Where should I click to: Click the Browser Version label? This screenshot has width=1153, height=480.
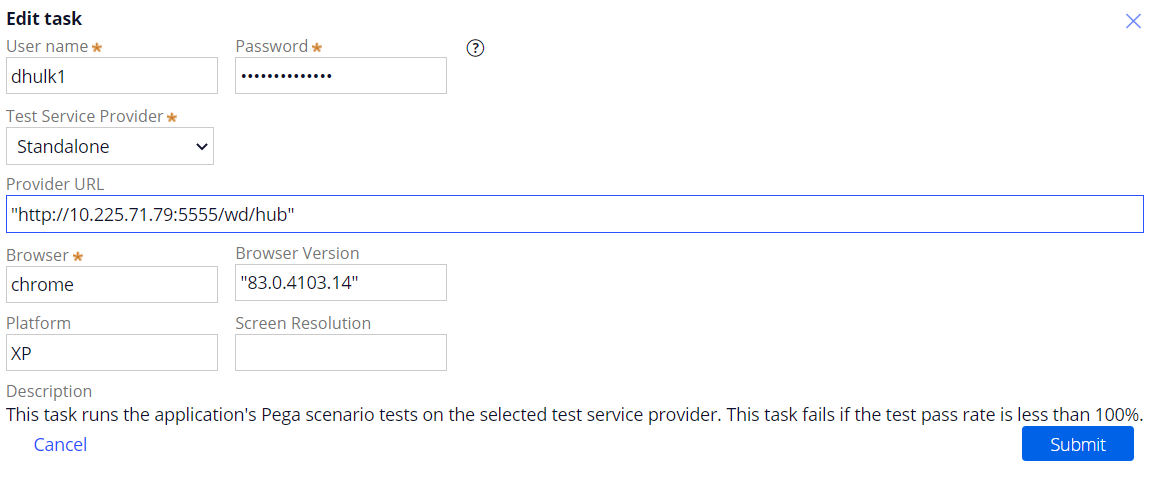click(297, 254)
